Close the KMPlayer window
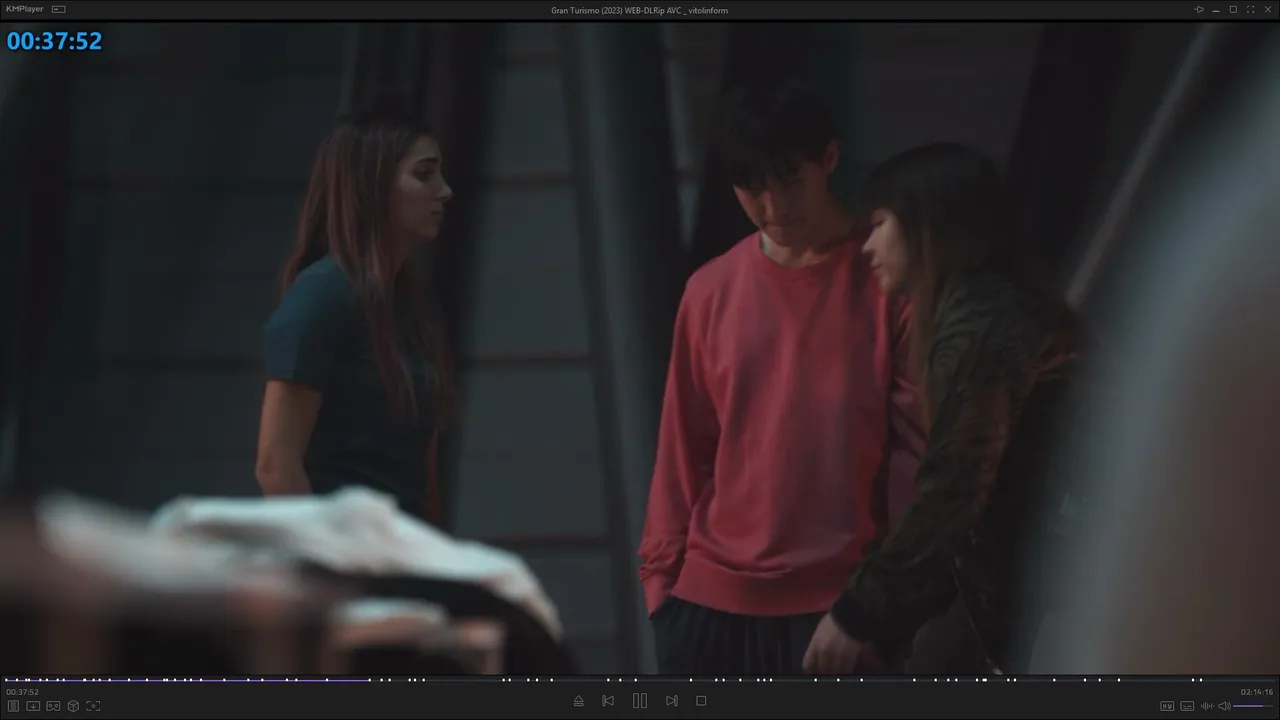Screen dimensions: 1280x720 point(1267,9)
